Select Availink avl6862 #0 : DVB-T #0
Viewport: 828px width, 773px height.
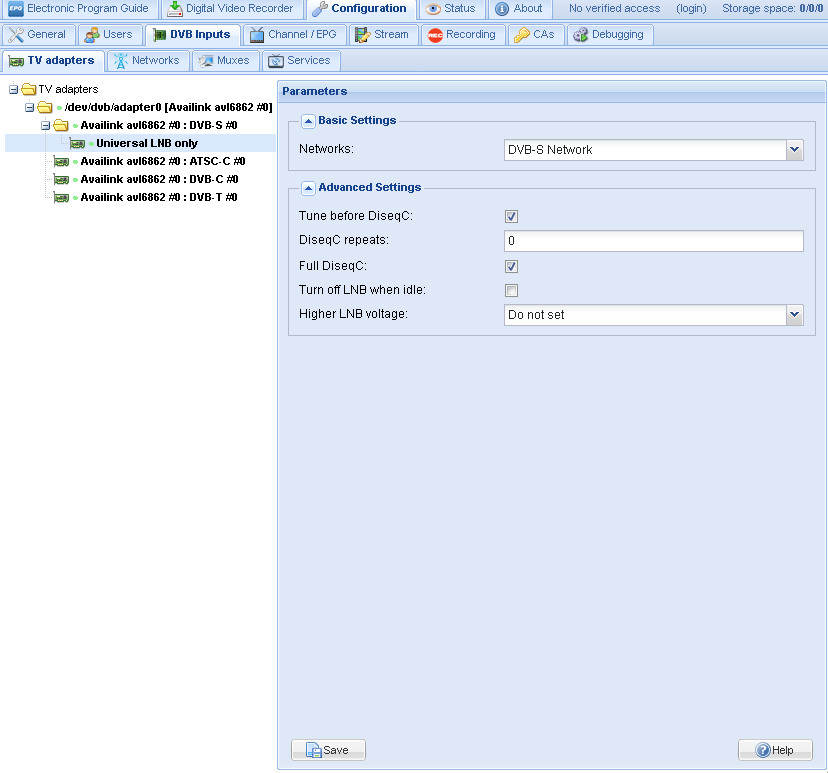158,197
